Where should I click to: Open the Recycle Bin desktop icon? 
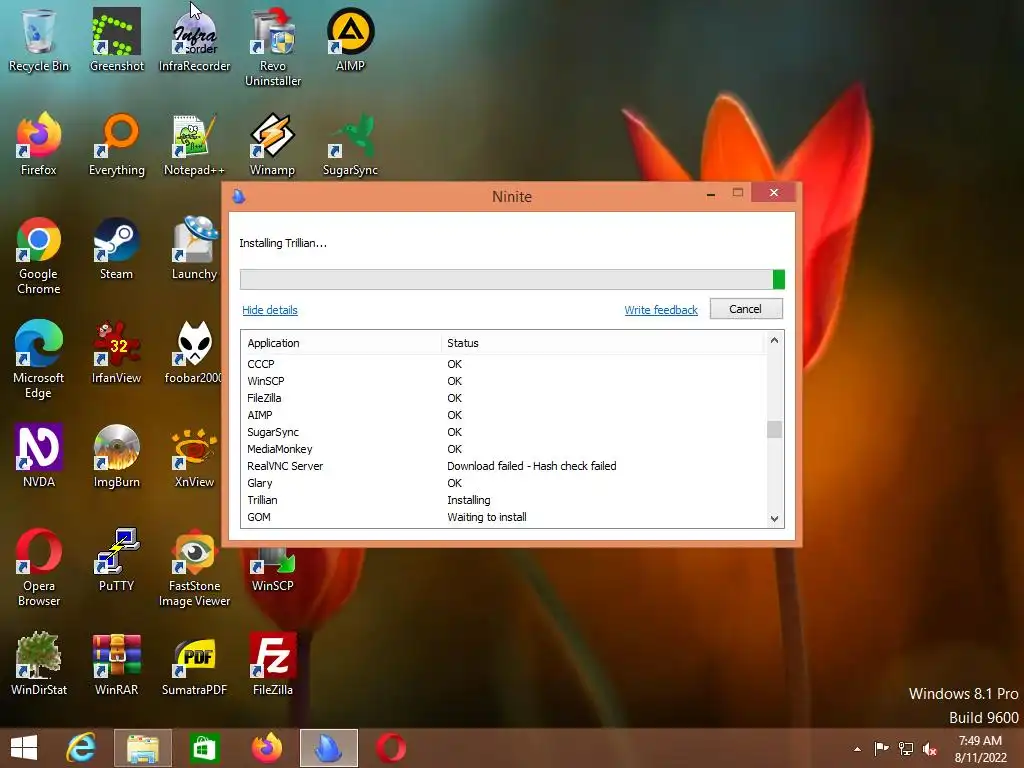(39, 40)
